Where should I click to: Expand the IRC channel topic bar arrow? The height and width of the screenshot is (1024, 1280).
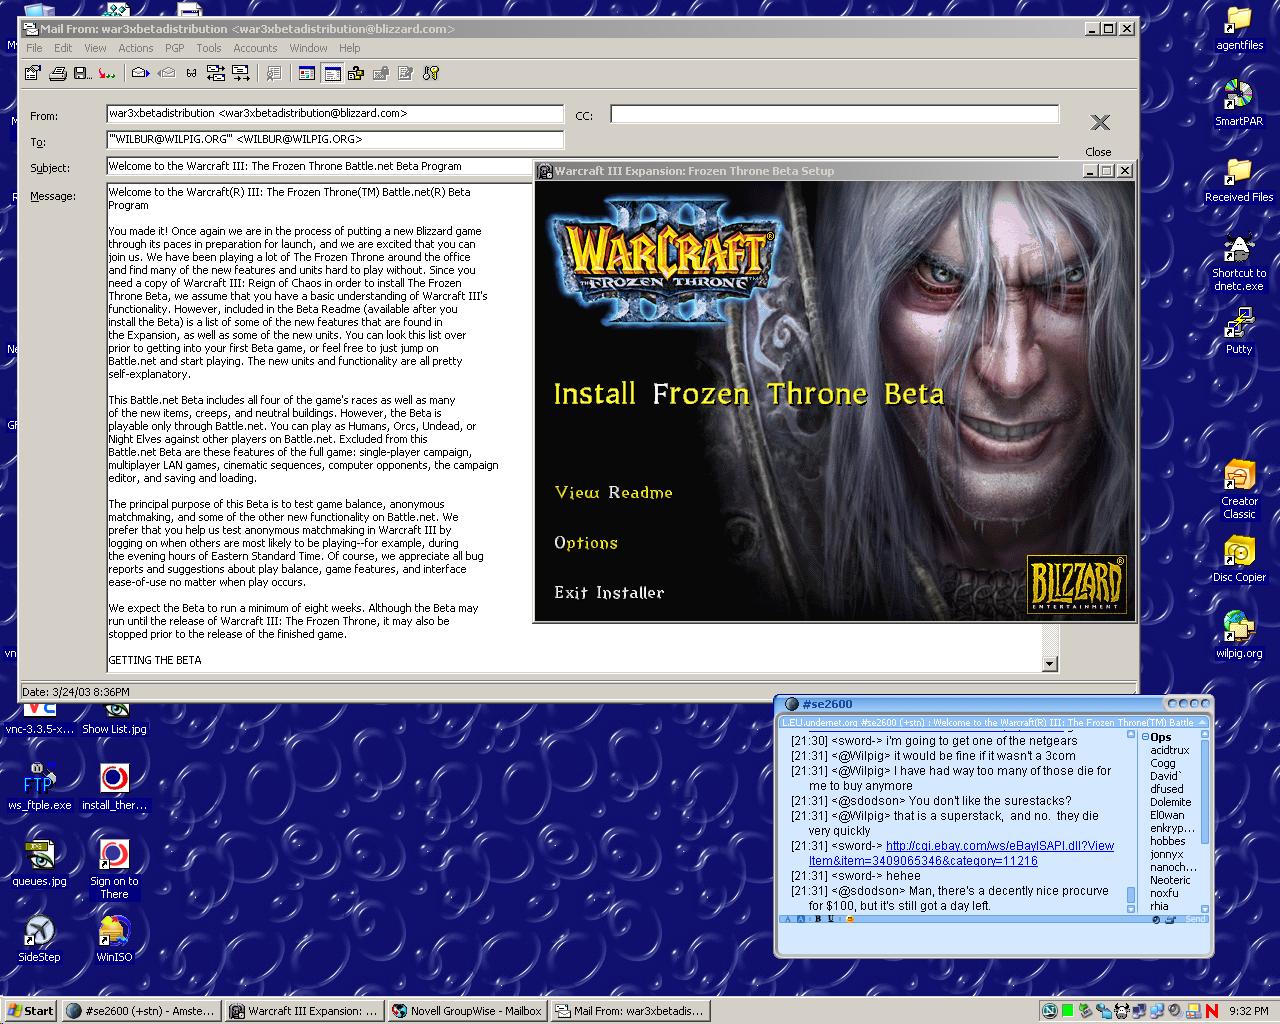pyautogui.click(x=1203, y=722)
